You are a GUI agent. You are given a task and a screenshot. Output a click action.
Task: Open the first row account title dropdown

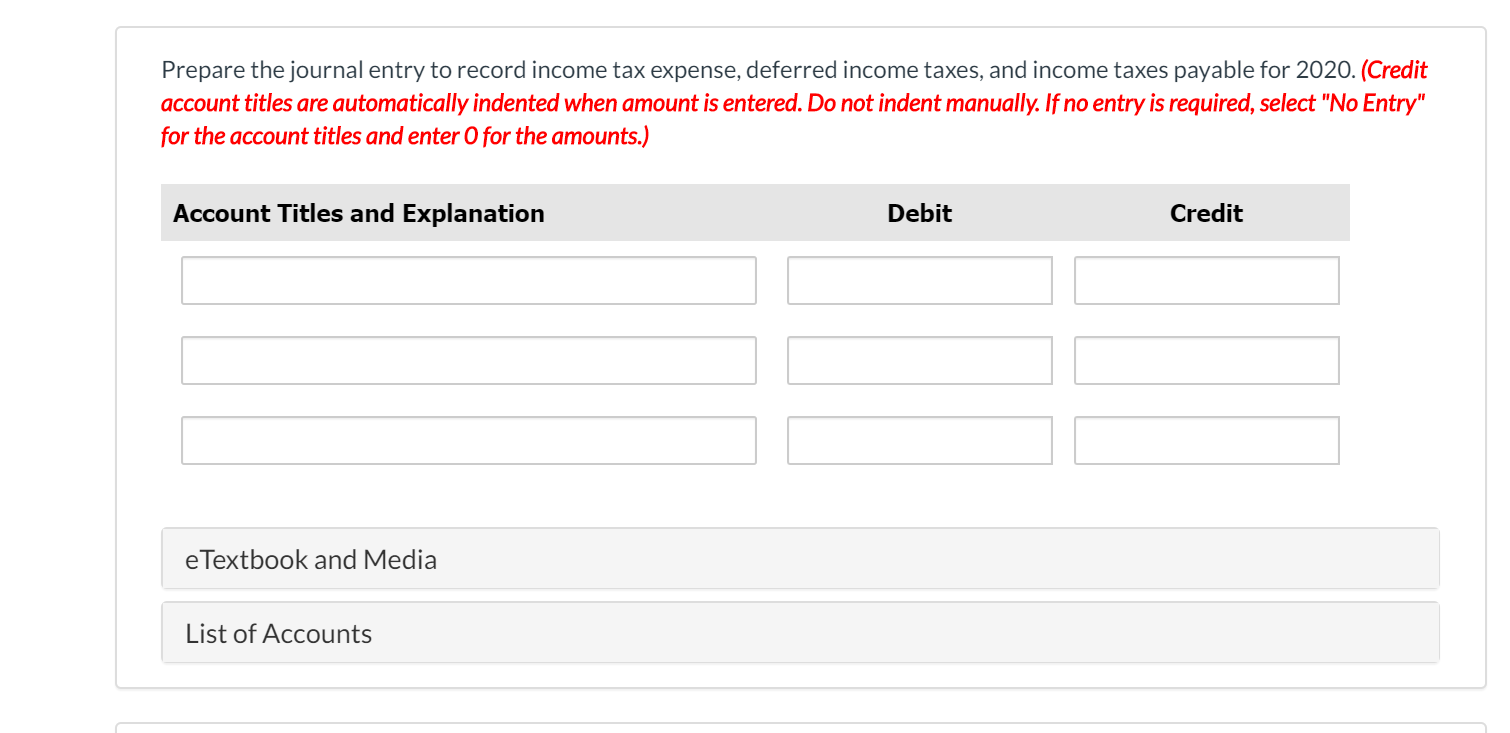click(x=468, y=280)
